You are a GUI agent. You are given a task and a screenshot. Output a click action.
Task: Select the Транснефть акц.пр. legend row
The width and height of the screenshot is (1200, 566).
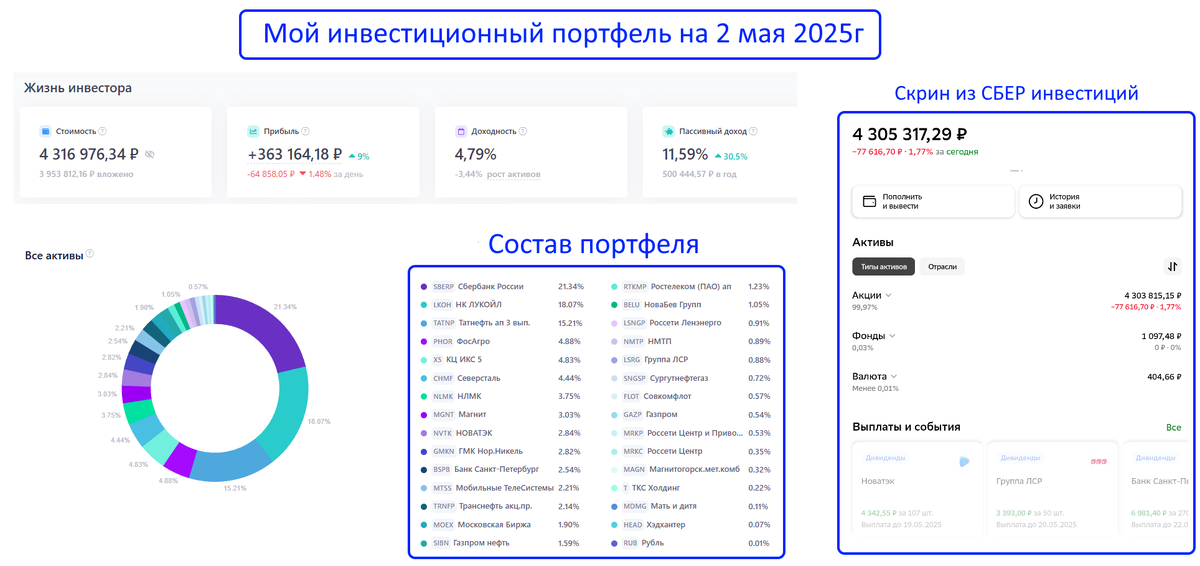click(x=501, y=506)
